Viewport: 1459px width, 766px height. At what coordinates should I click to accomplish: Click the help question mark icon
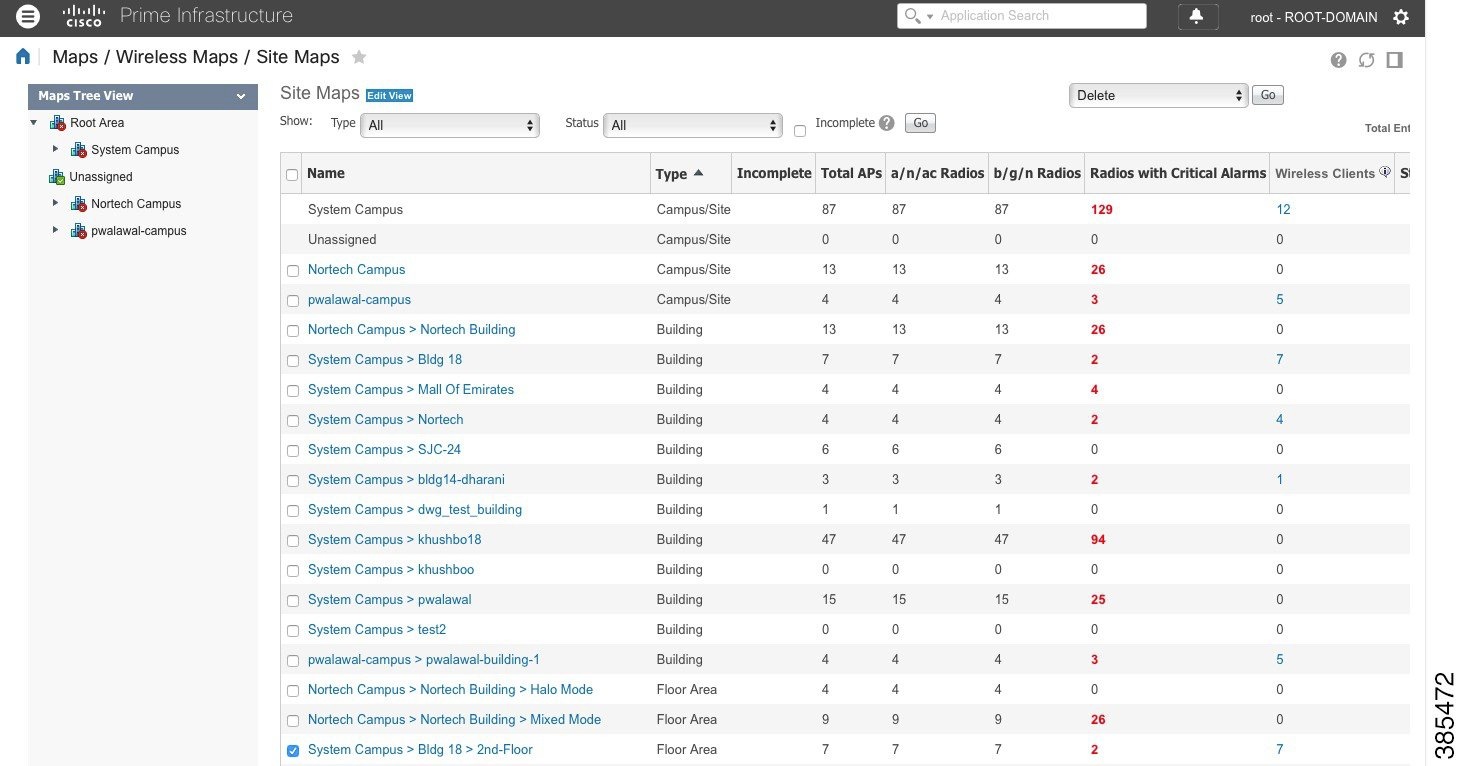(x=1338, y=60)
